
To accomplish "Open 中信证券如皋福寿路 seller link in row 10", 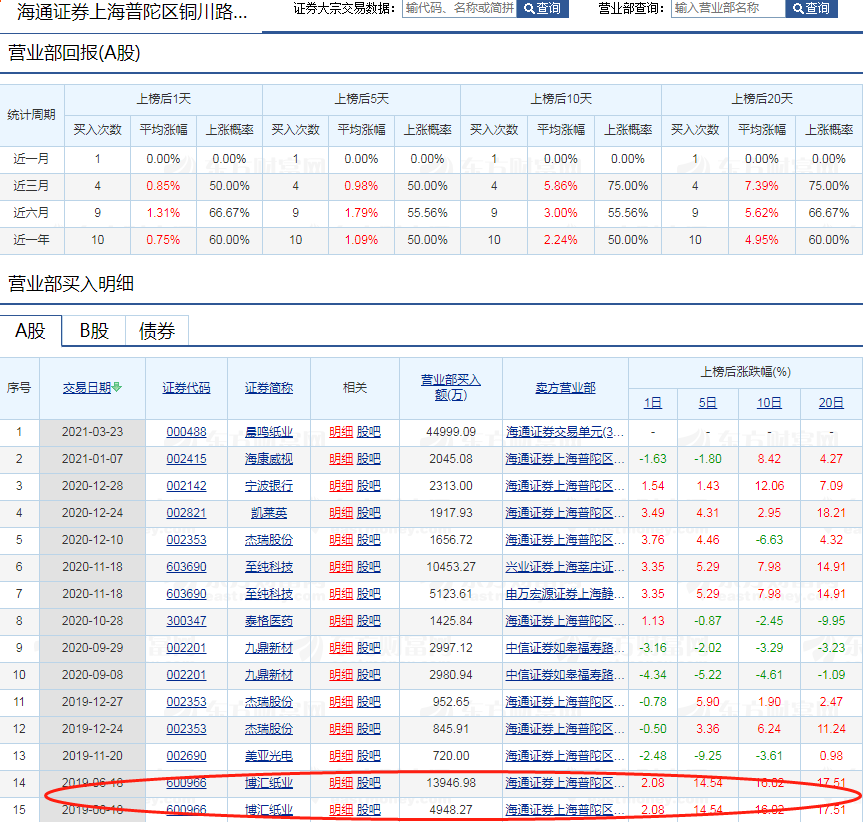I will click(565, 675).
